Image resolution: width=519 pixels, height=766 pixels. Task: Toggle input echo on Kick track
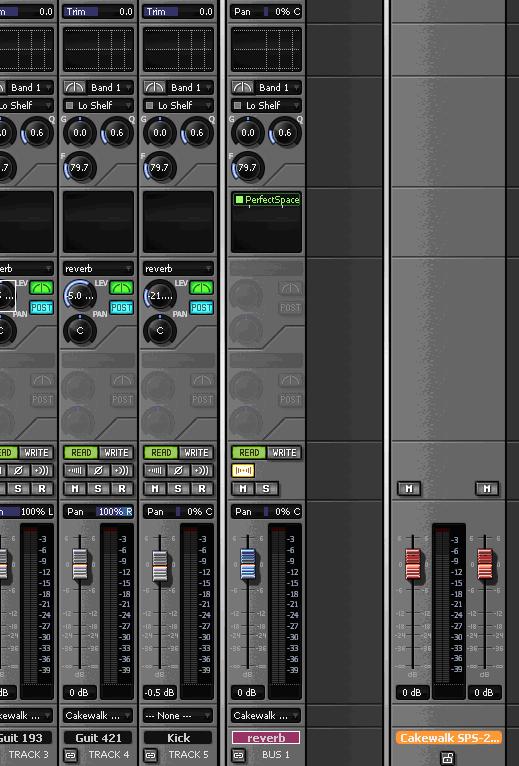pyautogui.click(x=201, y=470)
